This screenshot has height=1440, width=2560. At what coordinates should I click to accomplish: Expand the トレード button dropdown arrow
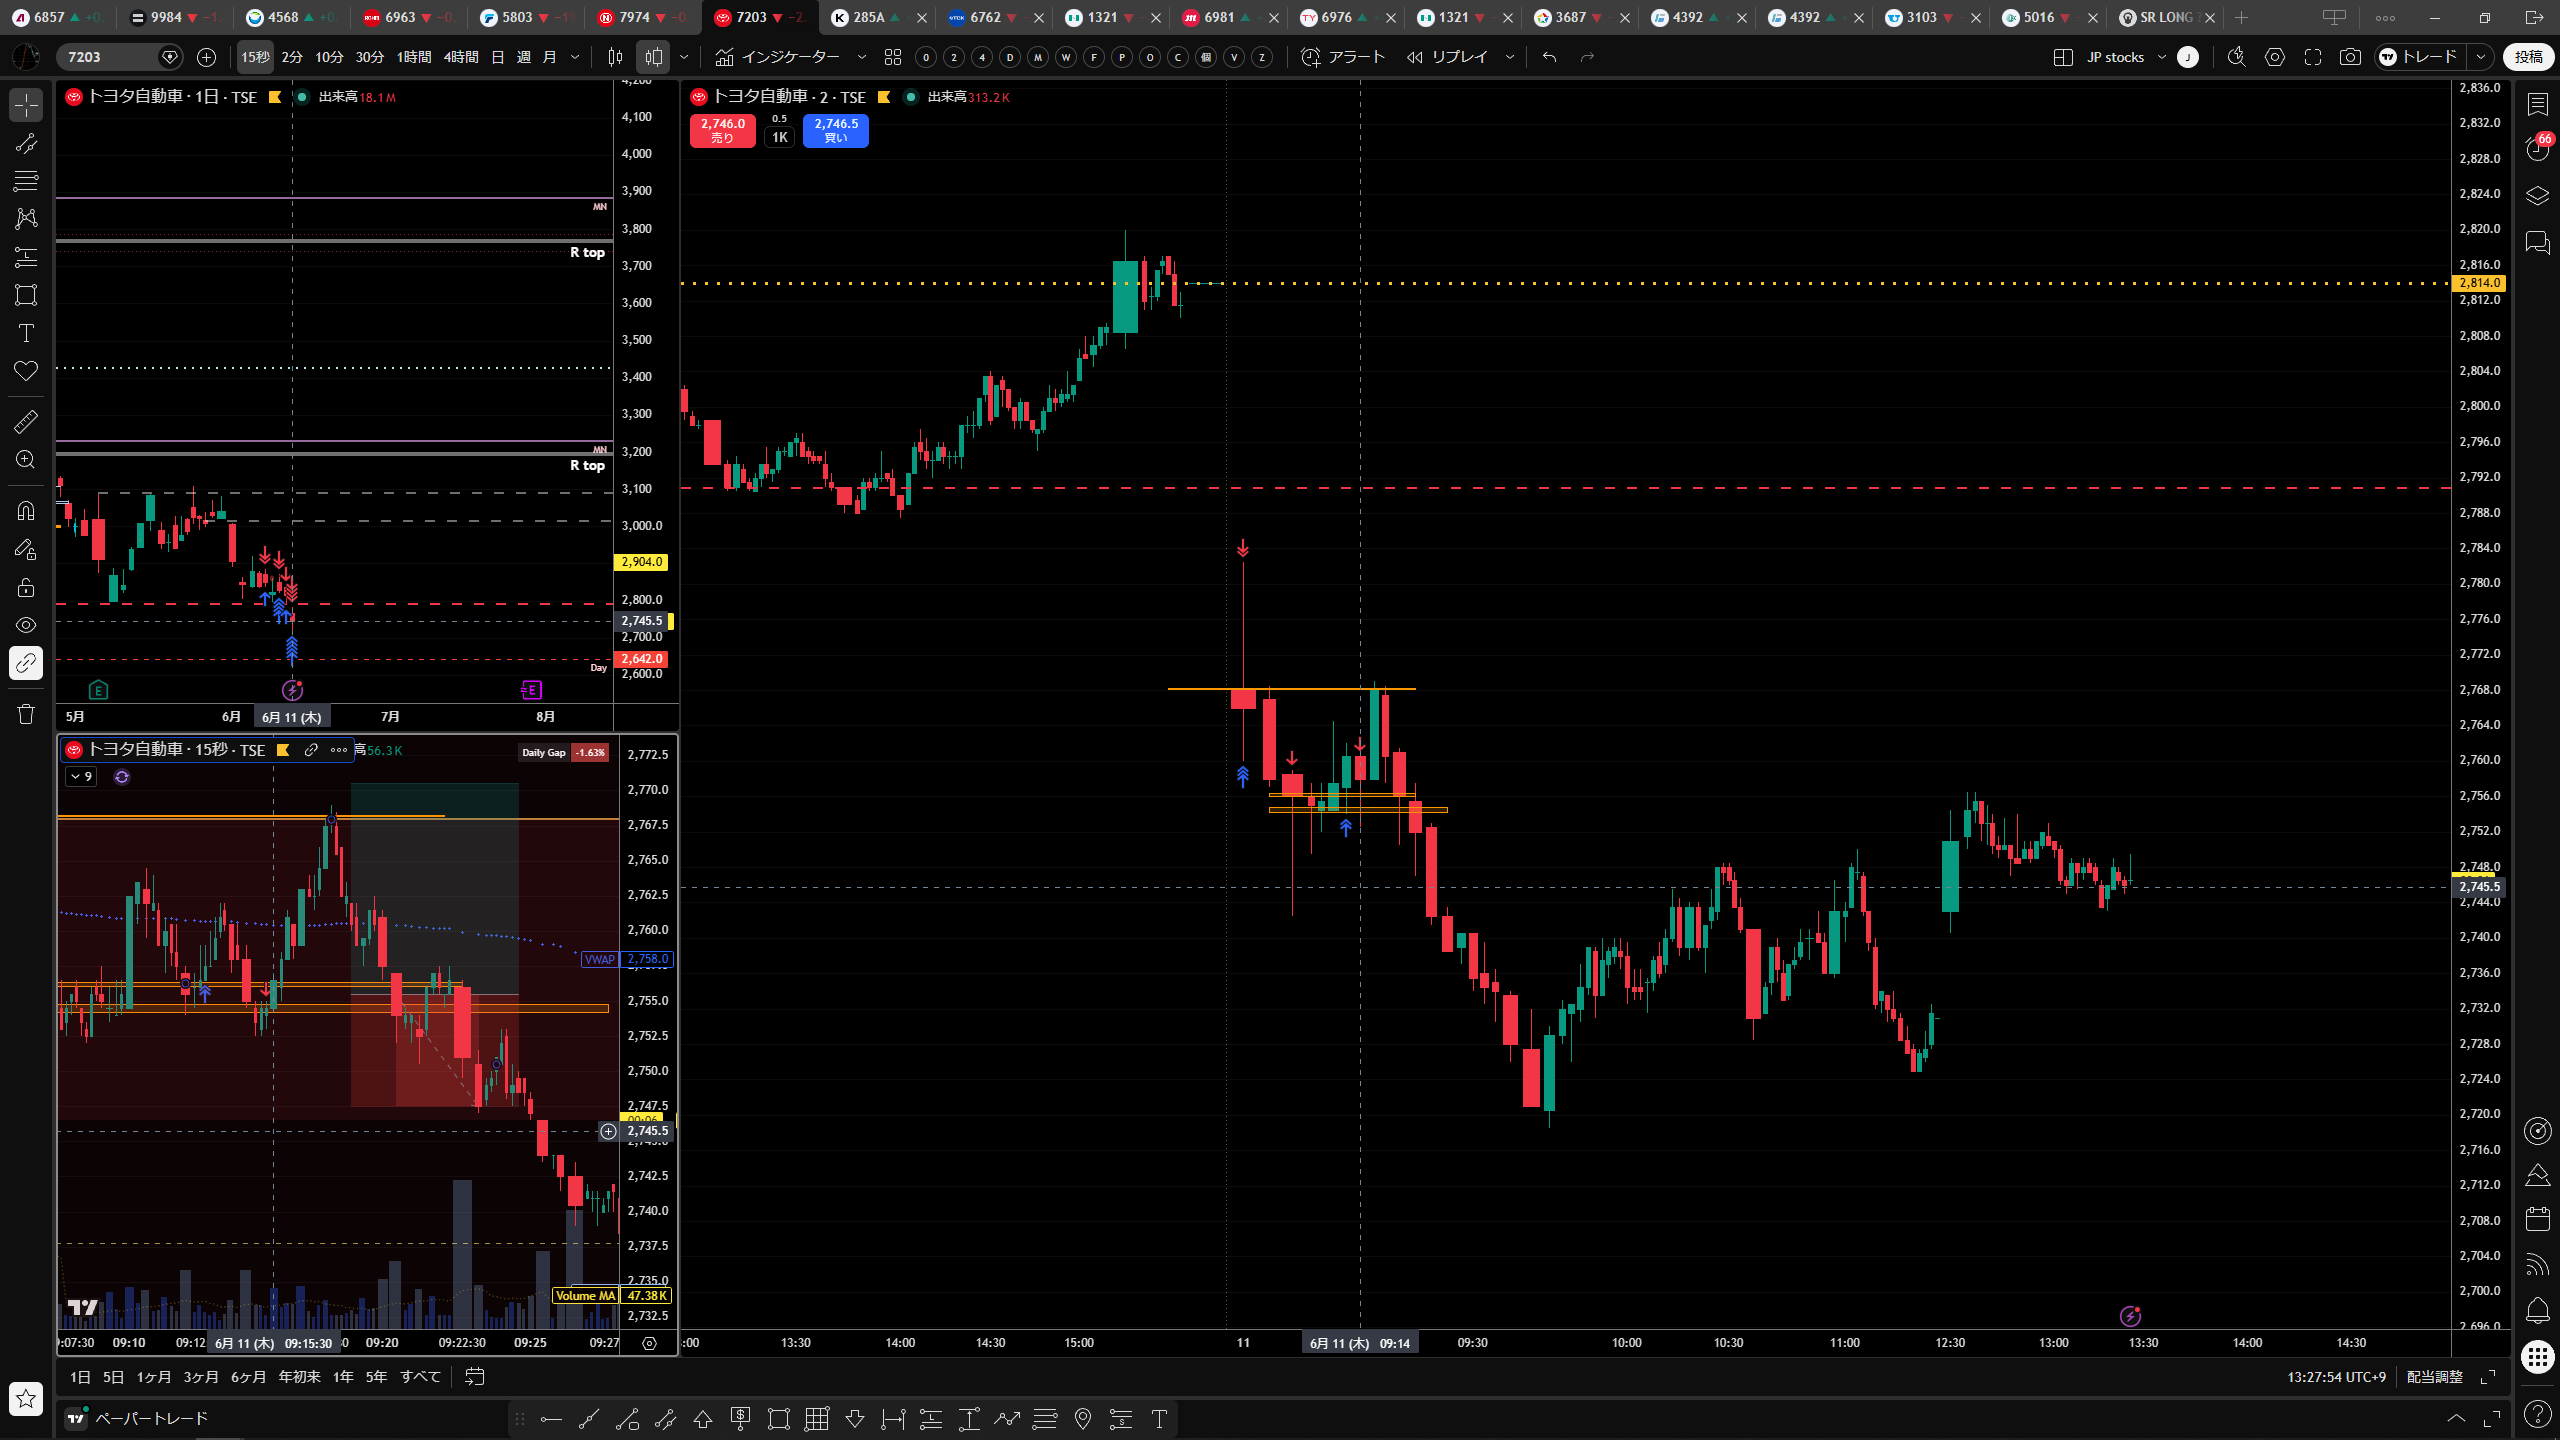pyautogui.click(x=2481, y=57)
